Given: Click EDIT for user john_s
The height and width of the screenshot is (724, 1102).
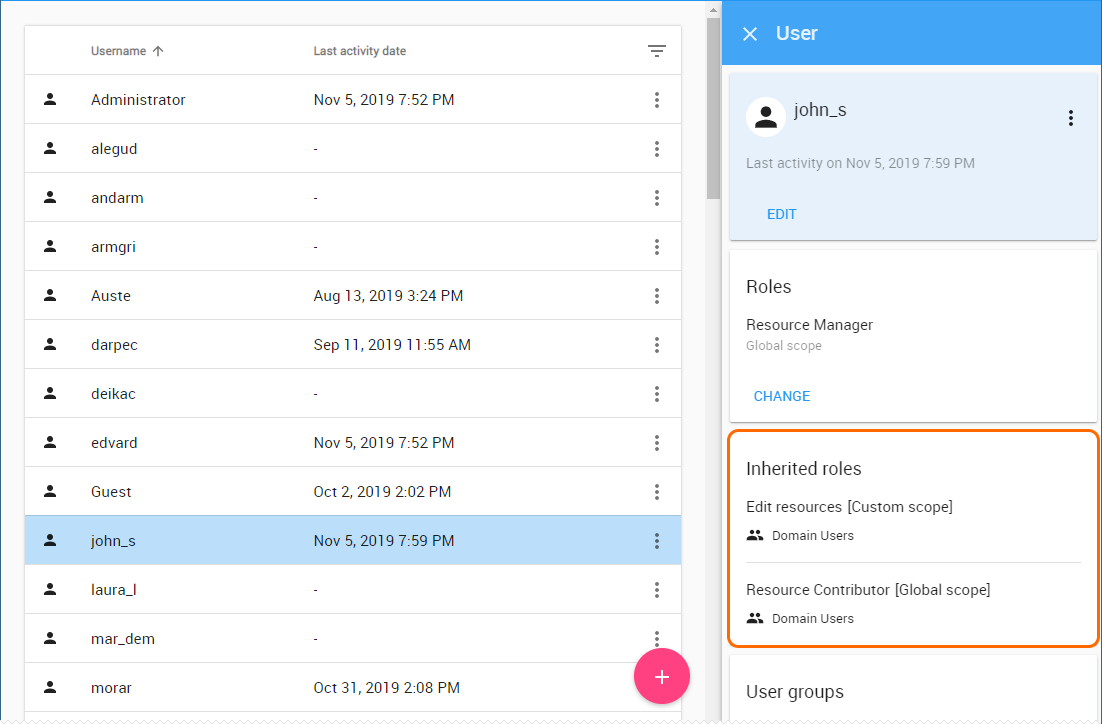Looking at the screenshot, I should (781, 214).
